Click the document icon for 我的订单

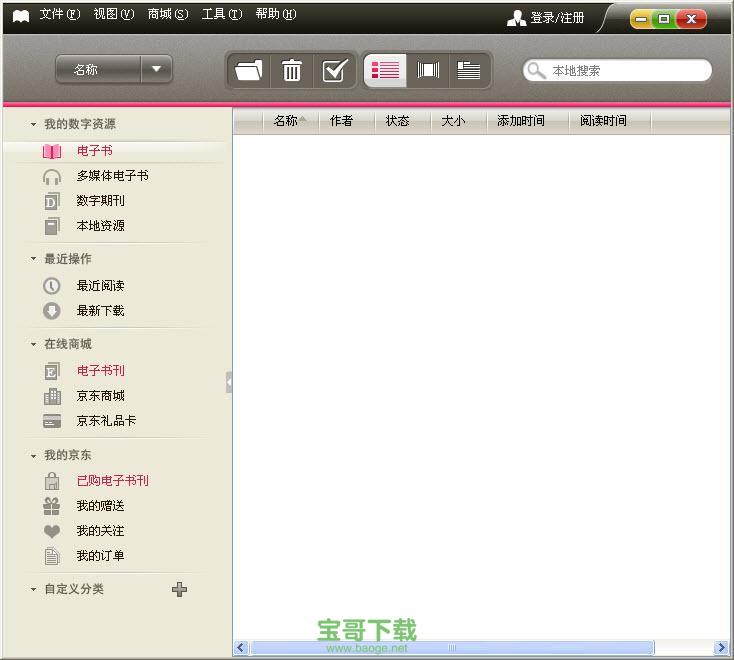(x=52, y=556)
